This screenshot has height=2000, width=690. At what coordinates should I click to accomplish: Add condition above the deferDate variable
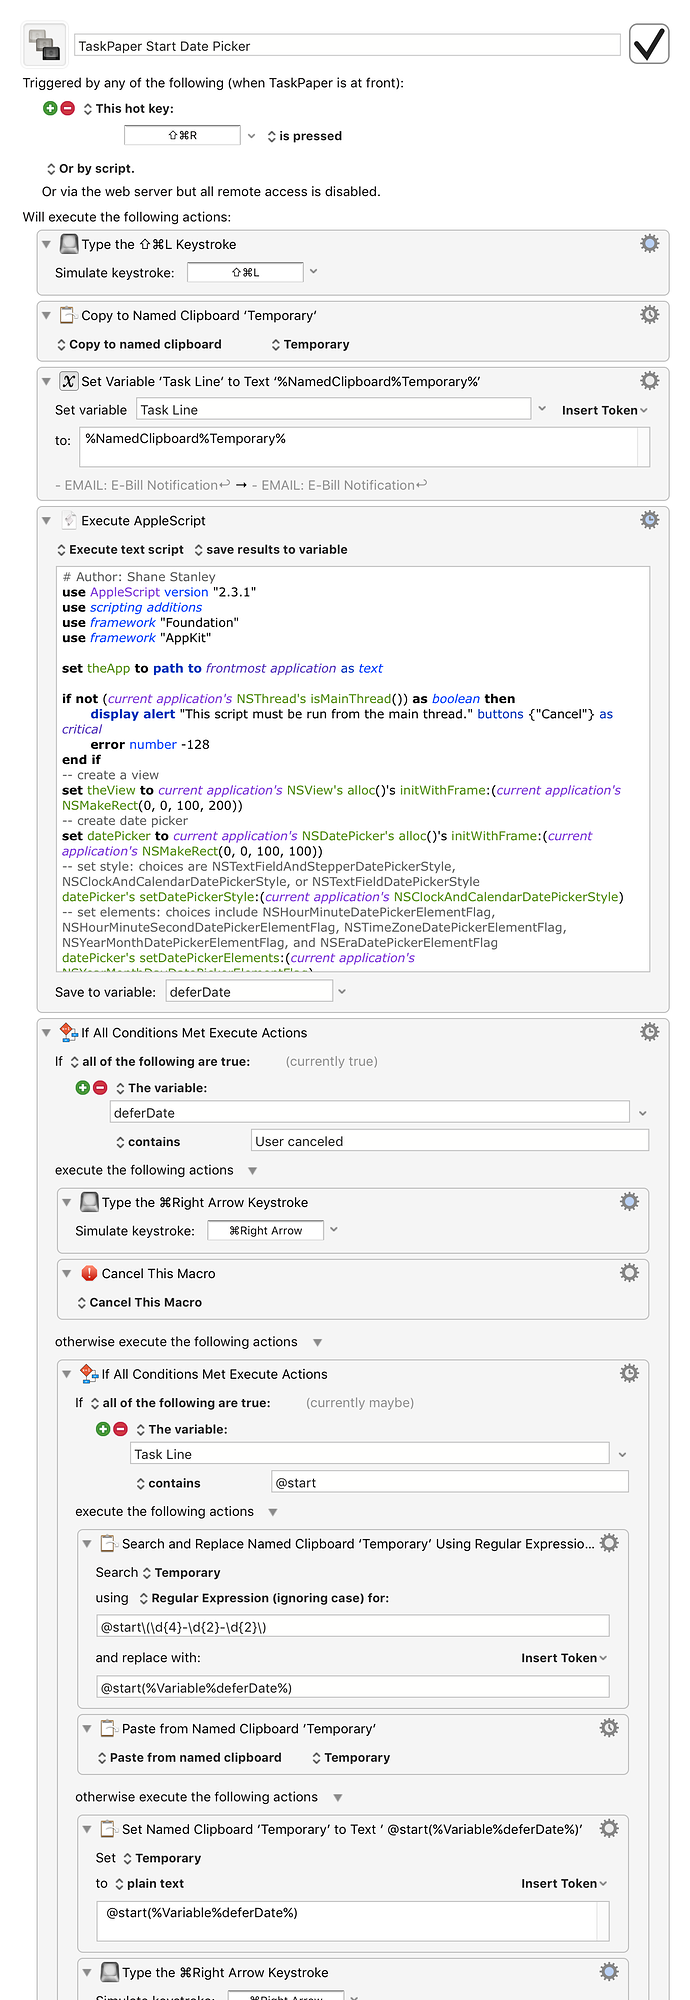pos(83,1087)
